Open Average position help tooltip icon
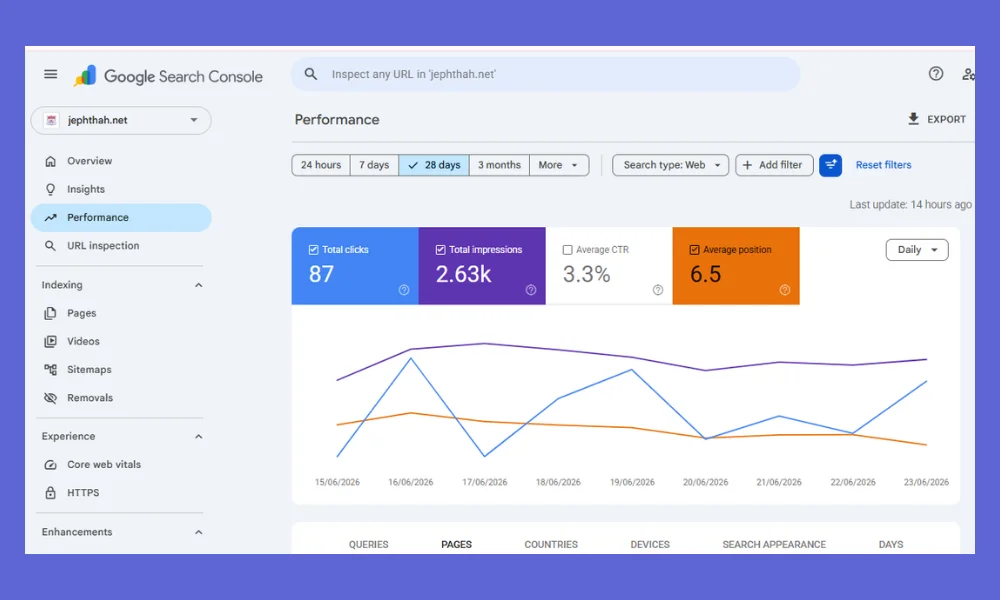Viewport: 1000px width, 600px height. [784, 290]
